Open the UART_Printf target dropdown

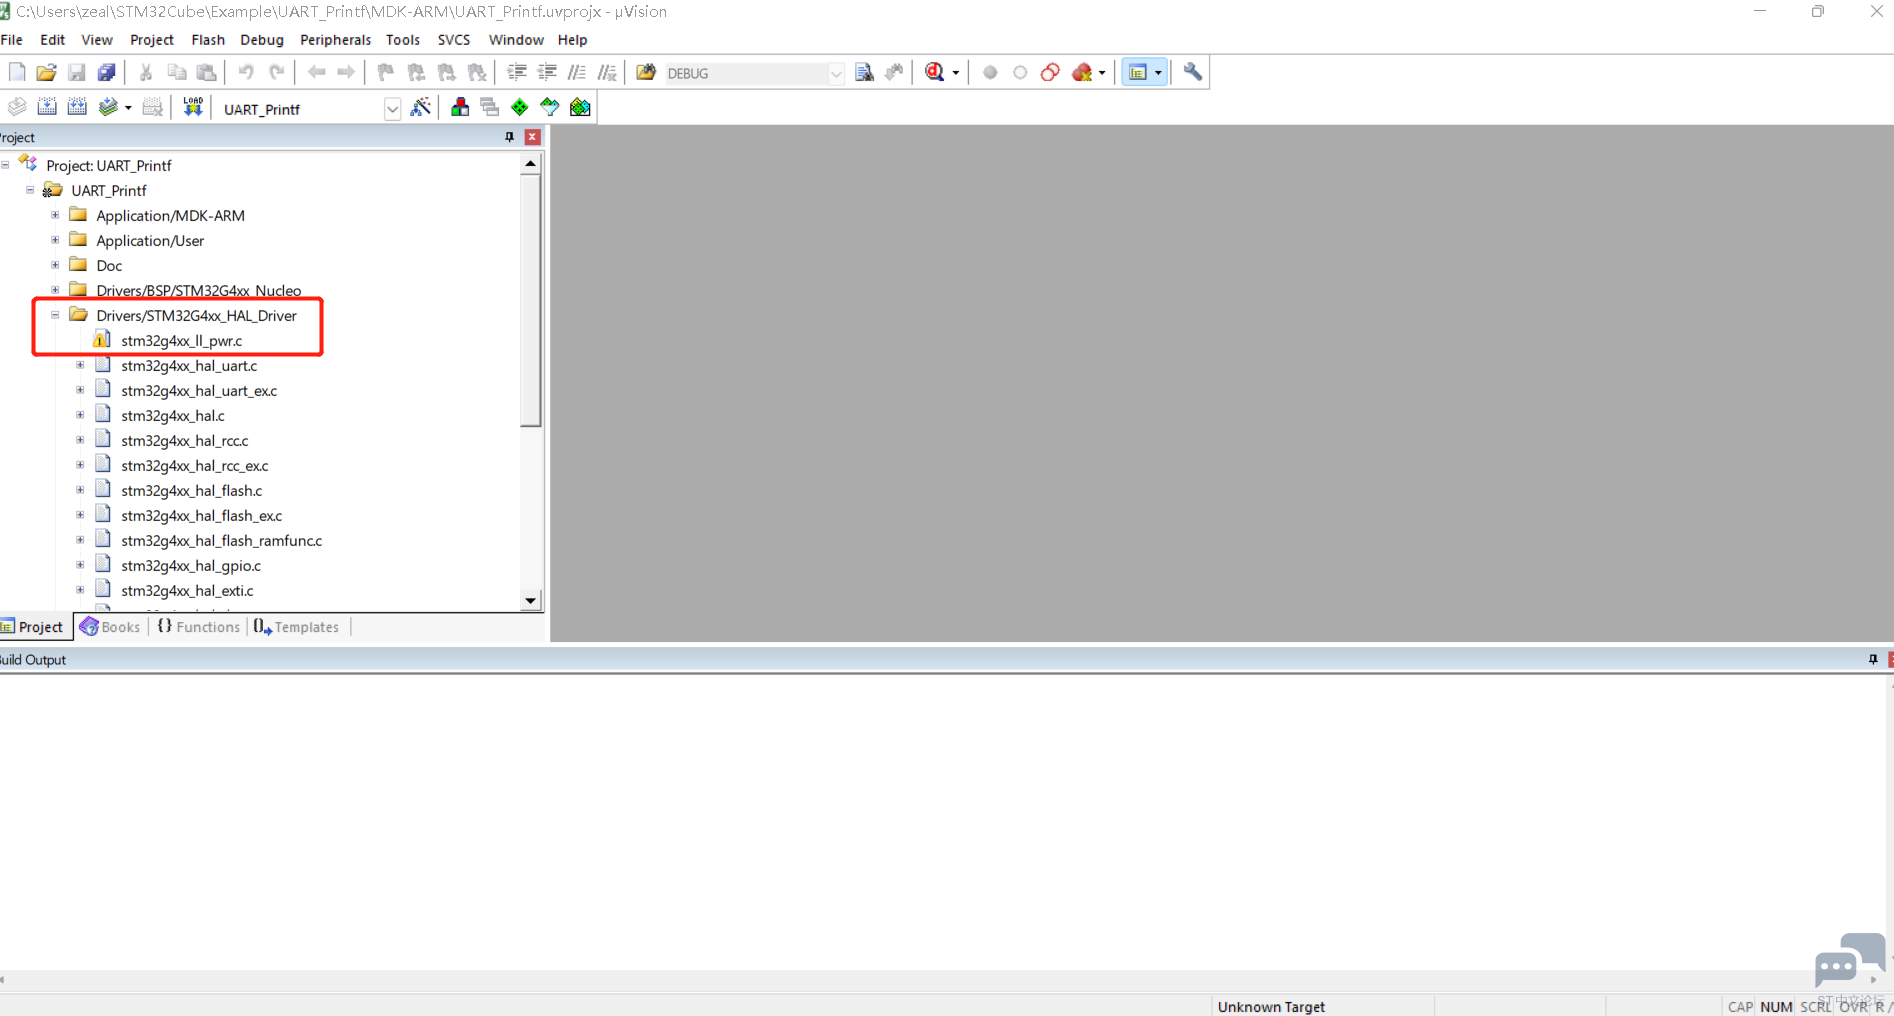(392, 109)
